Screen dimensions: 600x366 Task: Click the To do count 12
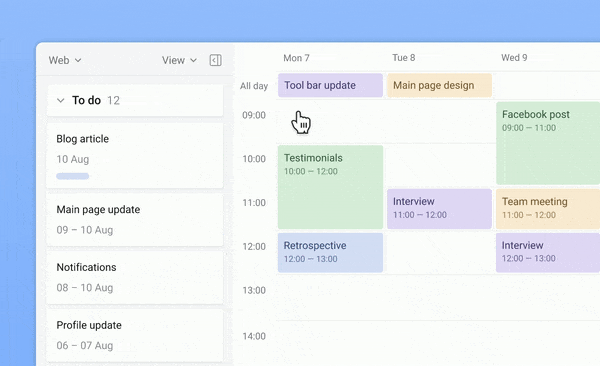pyautogui.click(x=113, y=100)
